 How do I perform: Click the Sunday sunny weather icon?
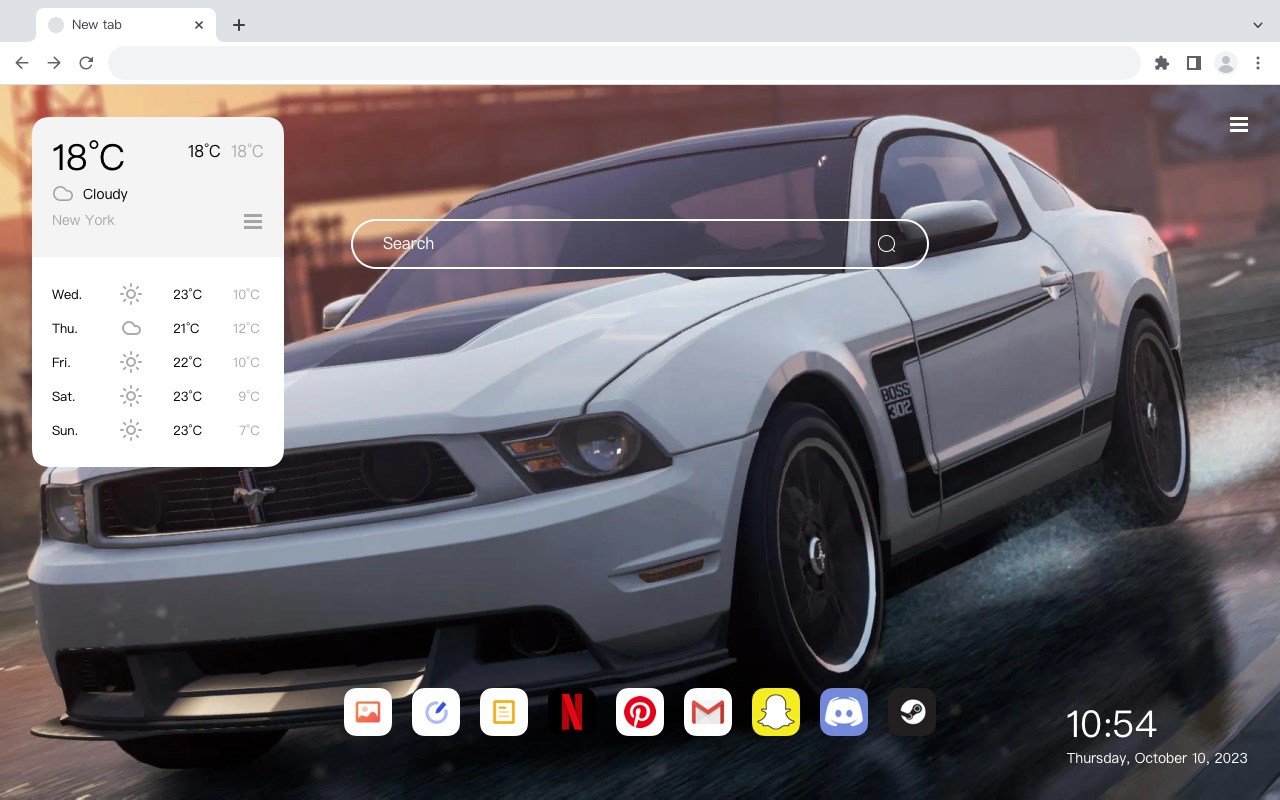(x=131, y=430)
